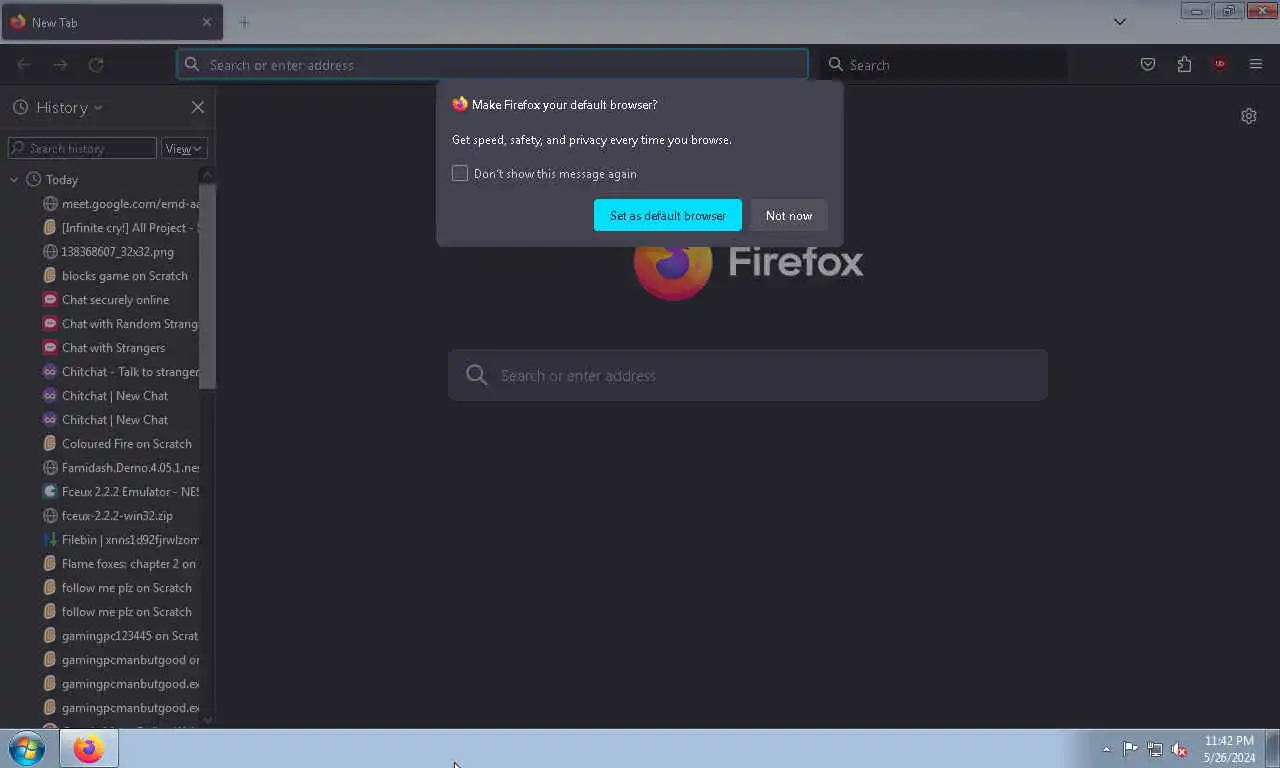Viewport: 1280px width, 768px height.
Task: Open the list all tabs chevron
Action: (x=1120, y=22)
